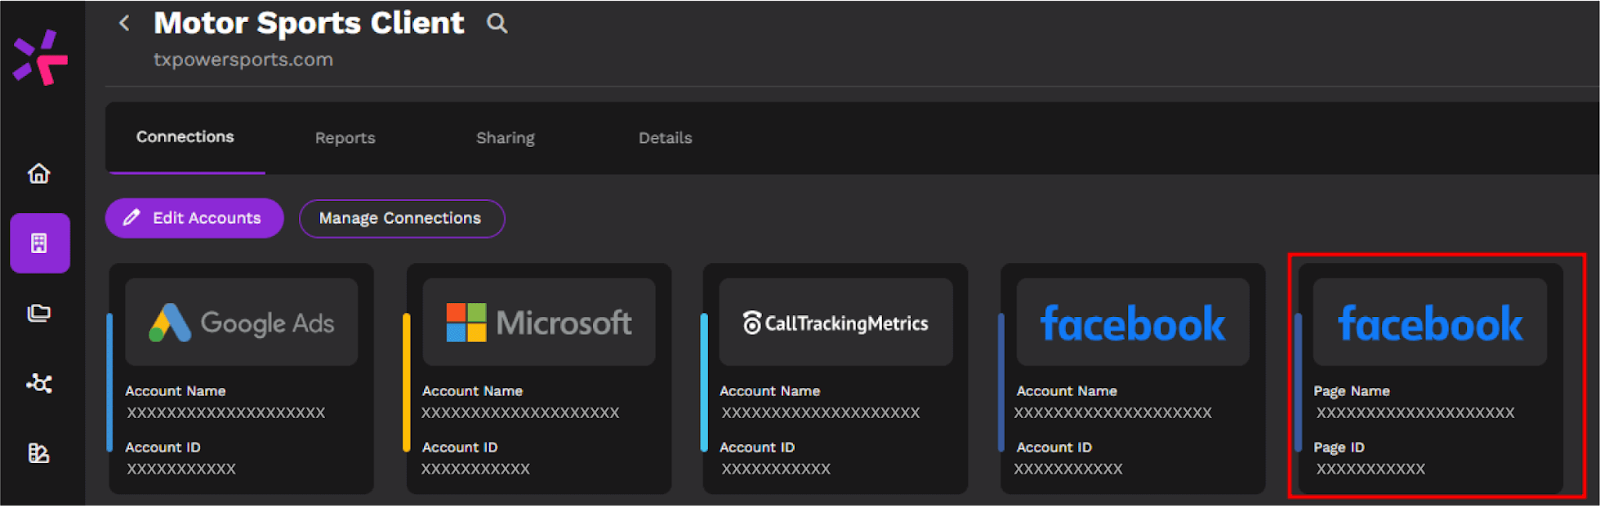Screen dimensions: 1600x506
Task: Click the Edit Accounts button
Action: pos(194,218)
